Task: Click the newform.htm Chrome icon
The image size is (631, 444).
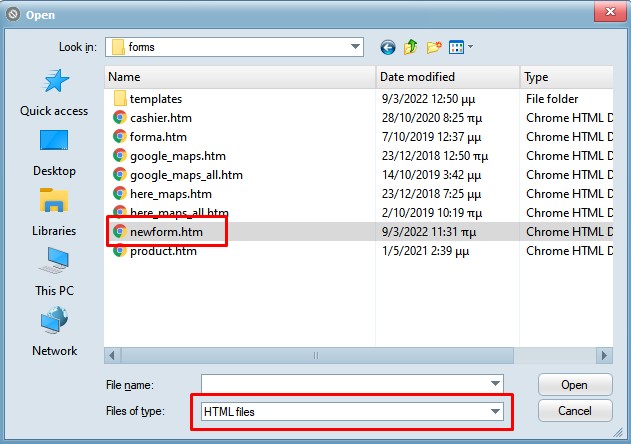Action: 120,231
